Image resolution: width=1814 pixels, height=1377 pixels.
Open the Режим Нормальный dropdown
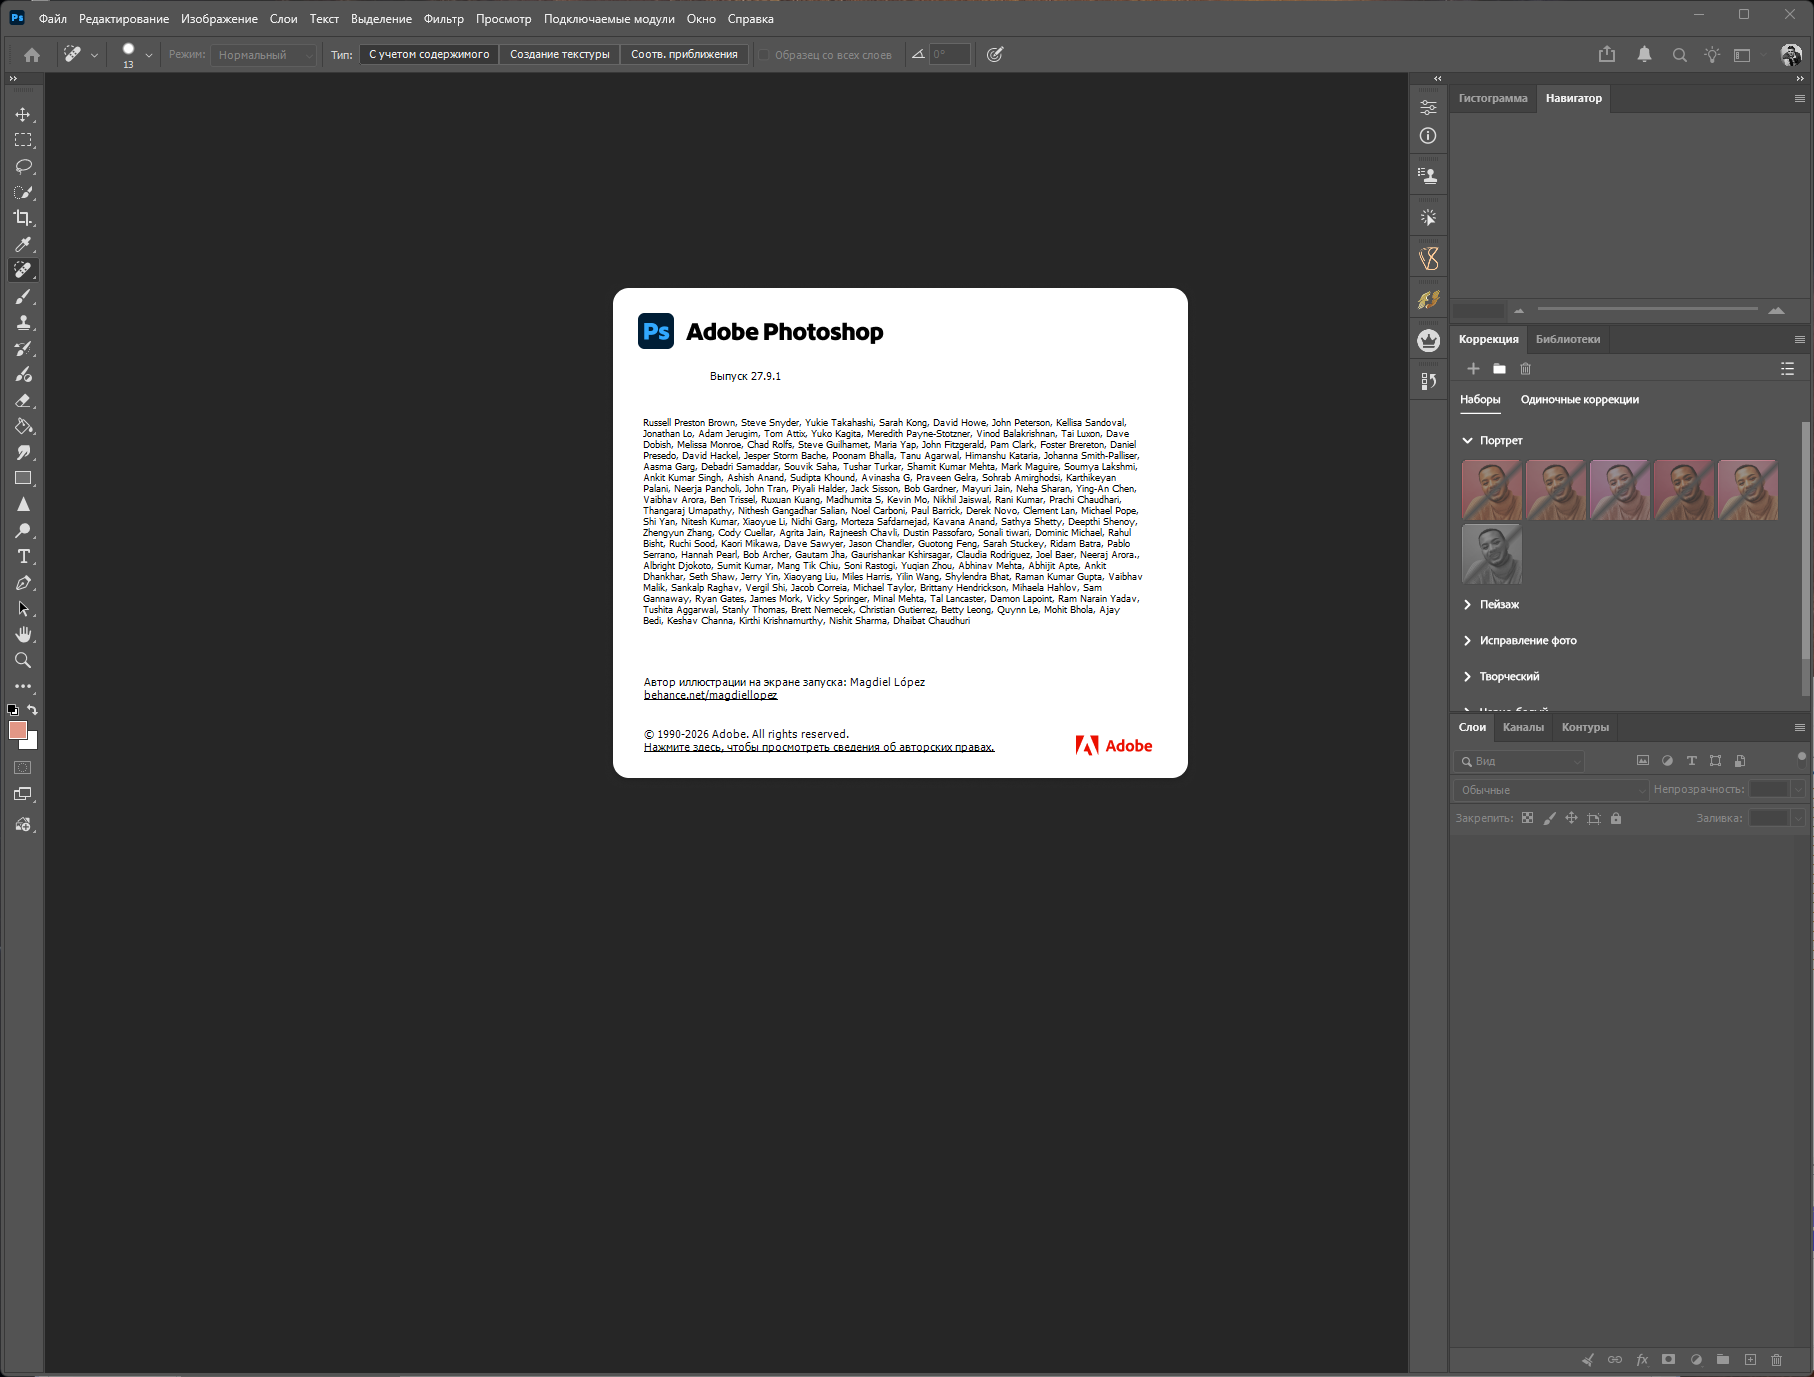point(264,55)
